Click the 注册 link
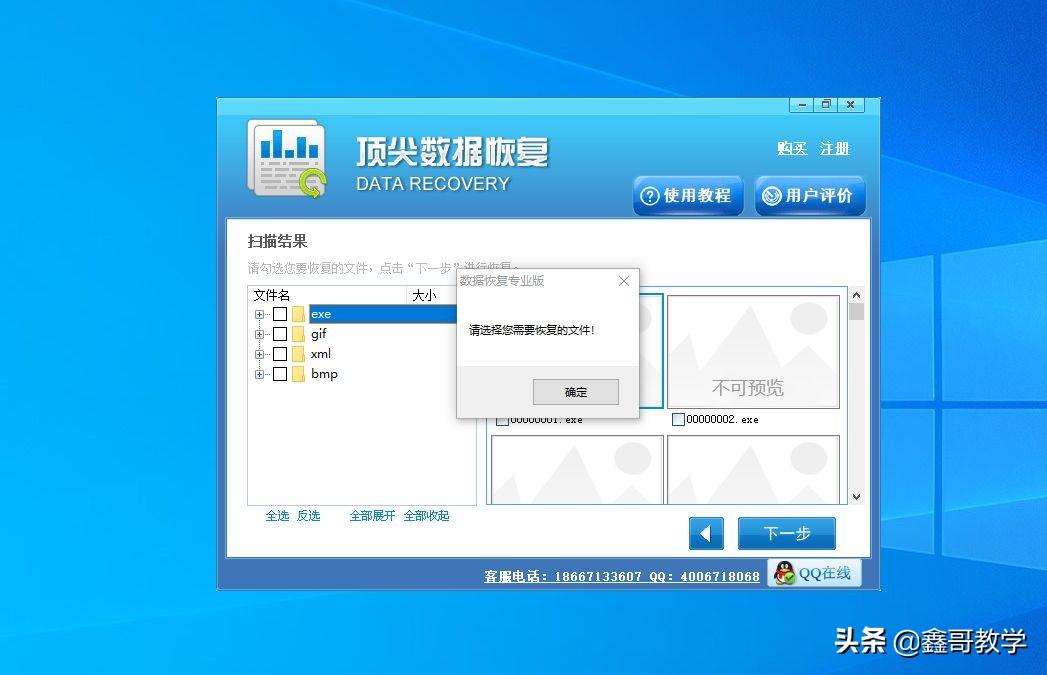This screenshot has height=675, width=1047. [x=835, y=148]
